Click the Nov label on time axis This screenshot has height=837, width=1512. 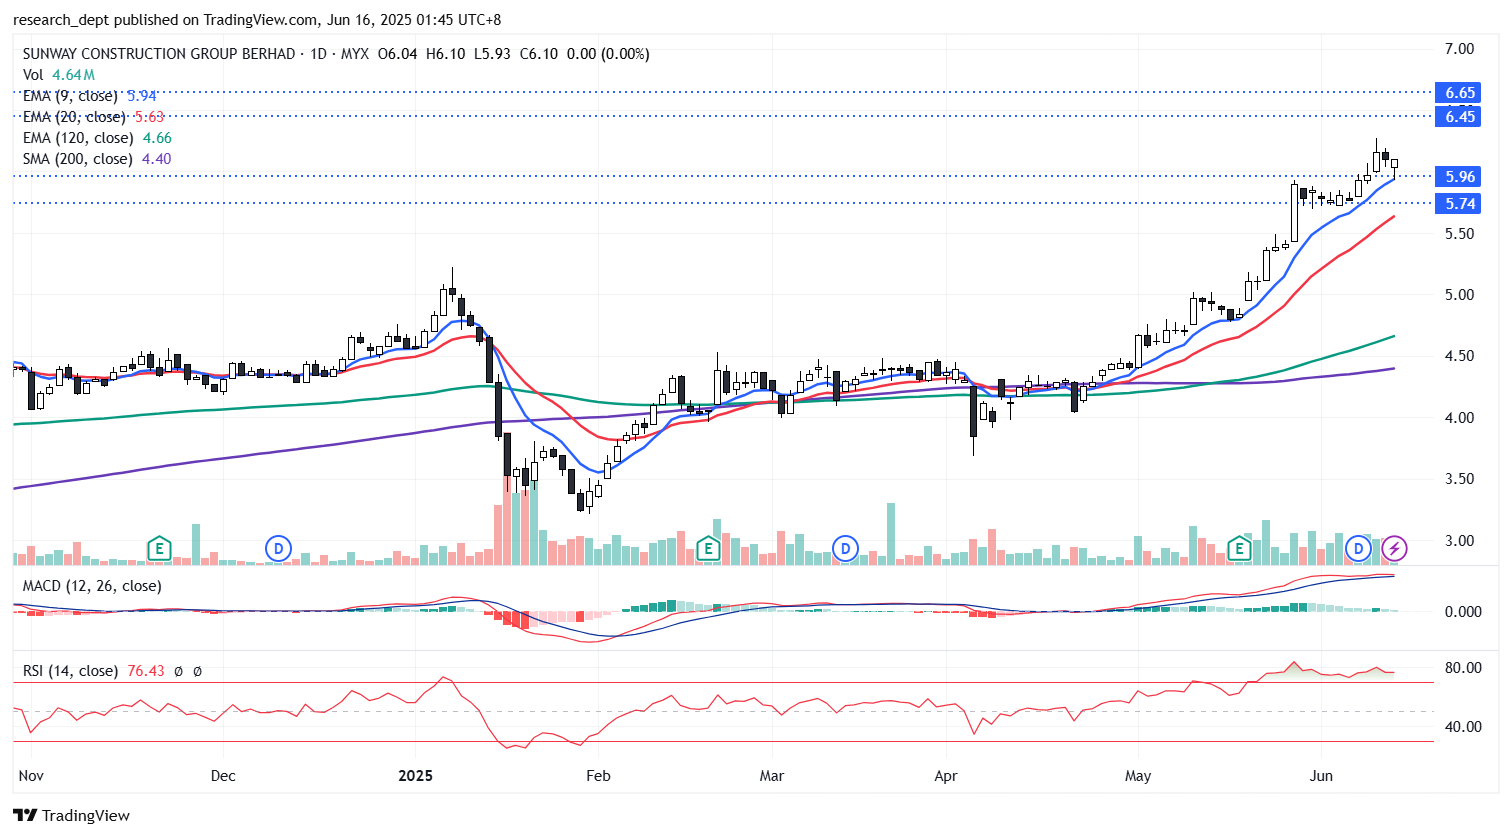tap(31, 776)
